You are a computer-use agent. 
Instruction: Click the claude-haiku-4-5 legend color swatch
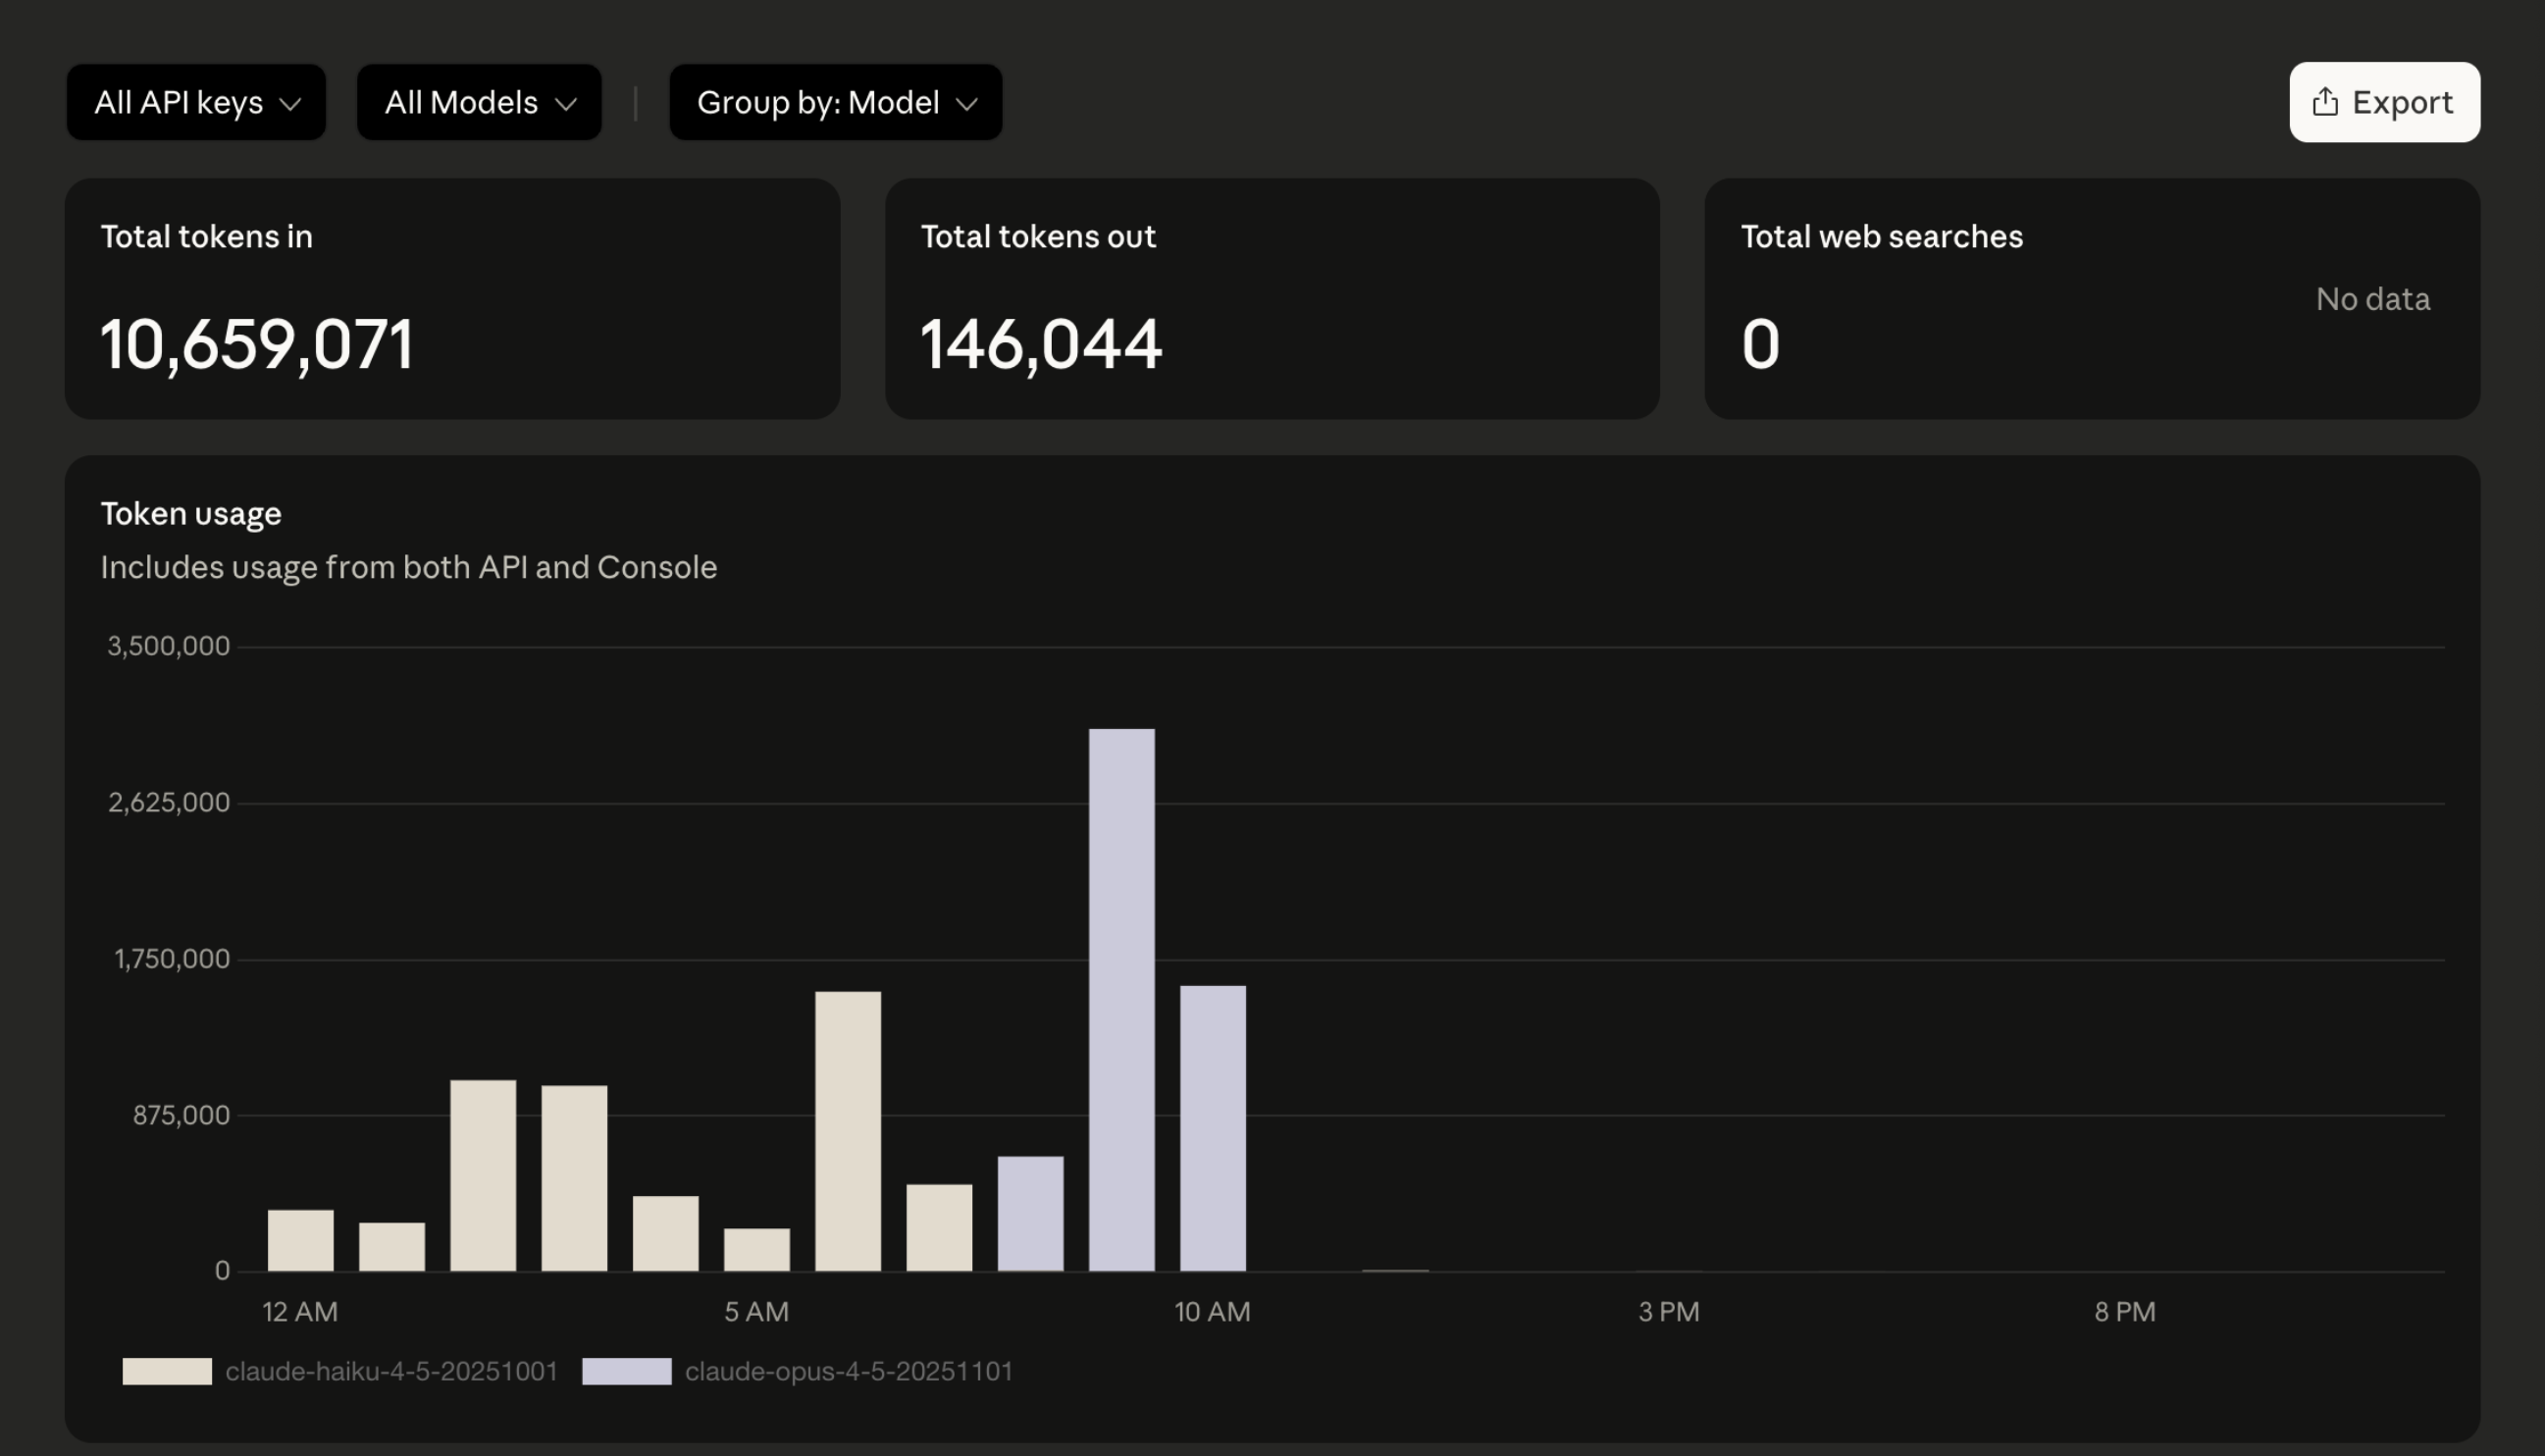pos(167,1371)
